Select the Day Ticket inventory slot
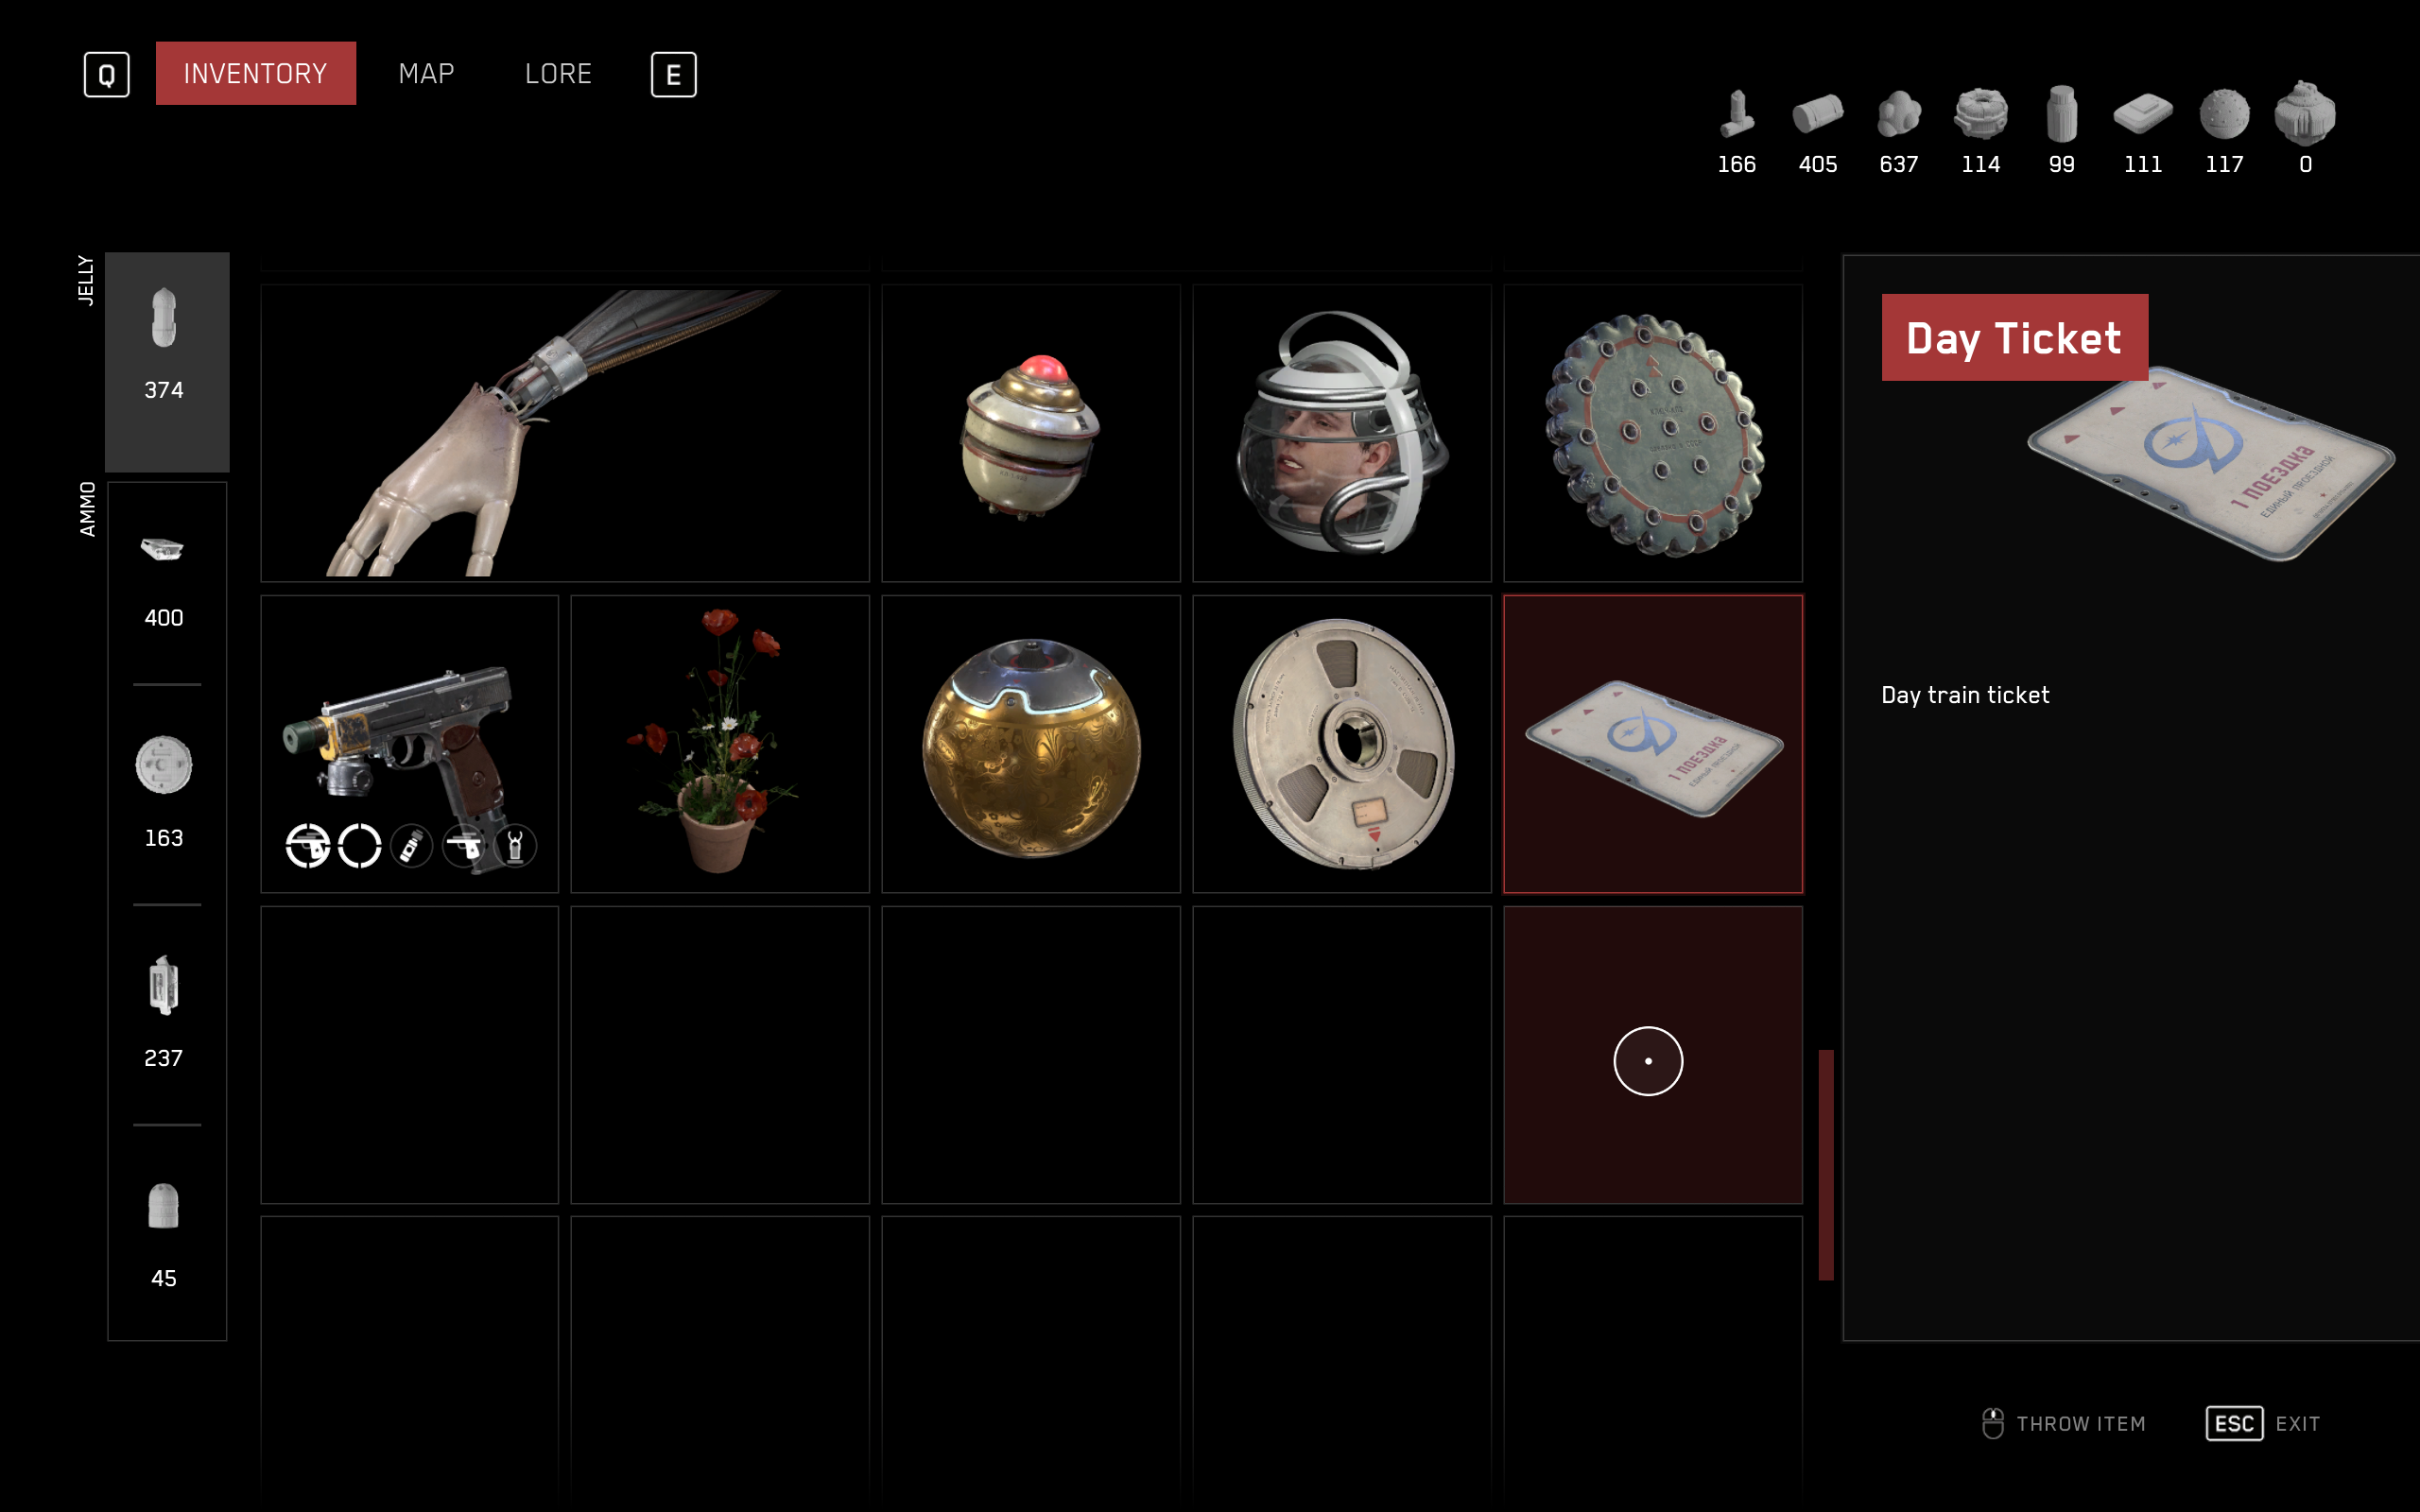The height and width of the screenshot is (1512, 2420). 1653,744
